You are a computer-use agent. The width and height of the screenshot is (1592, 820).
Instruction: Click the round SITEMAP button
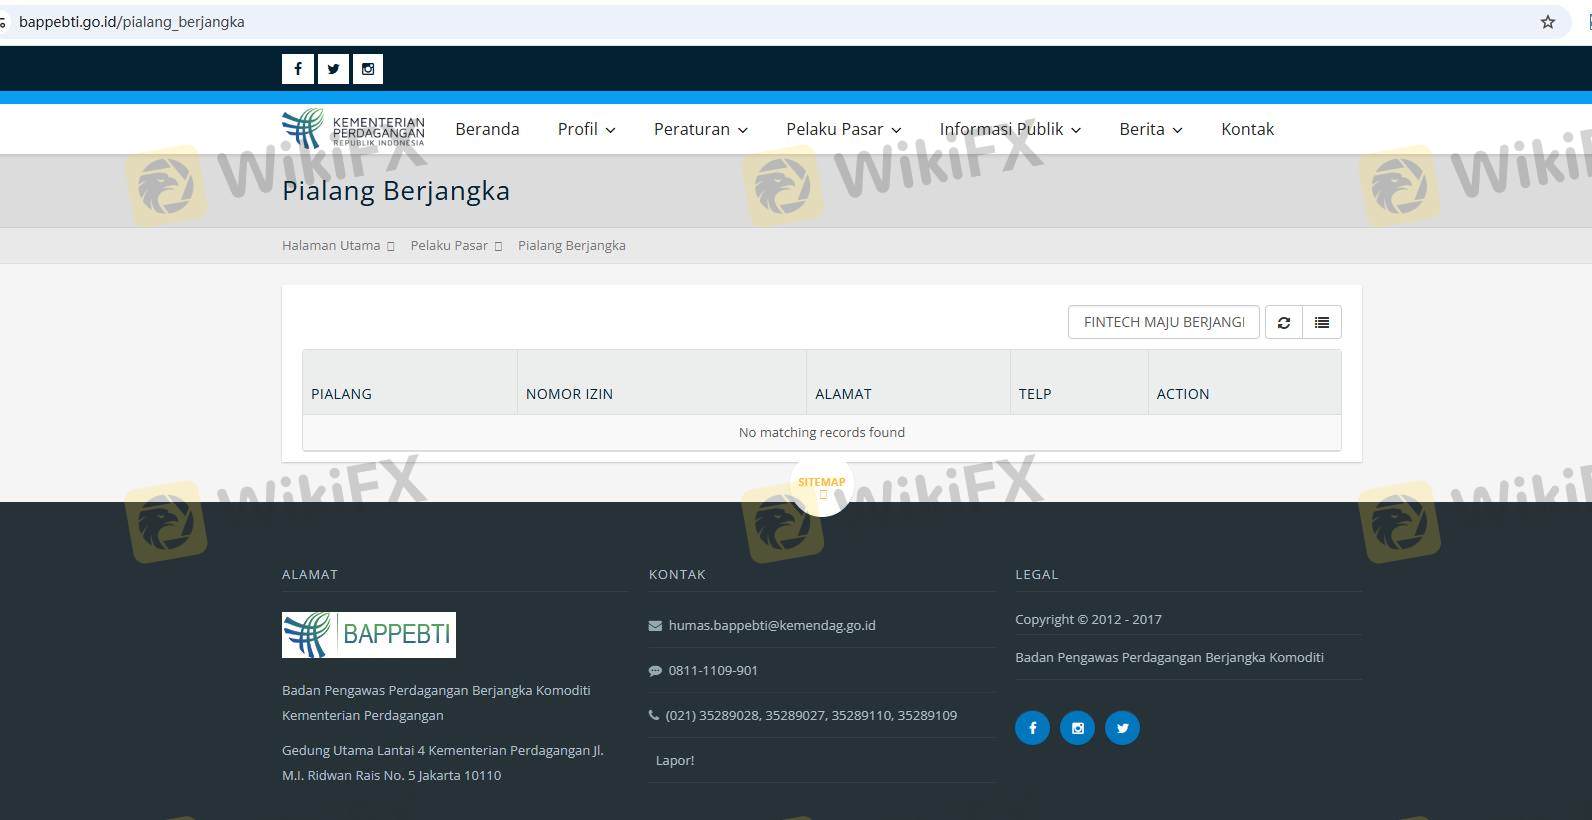821,484
